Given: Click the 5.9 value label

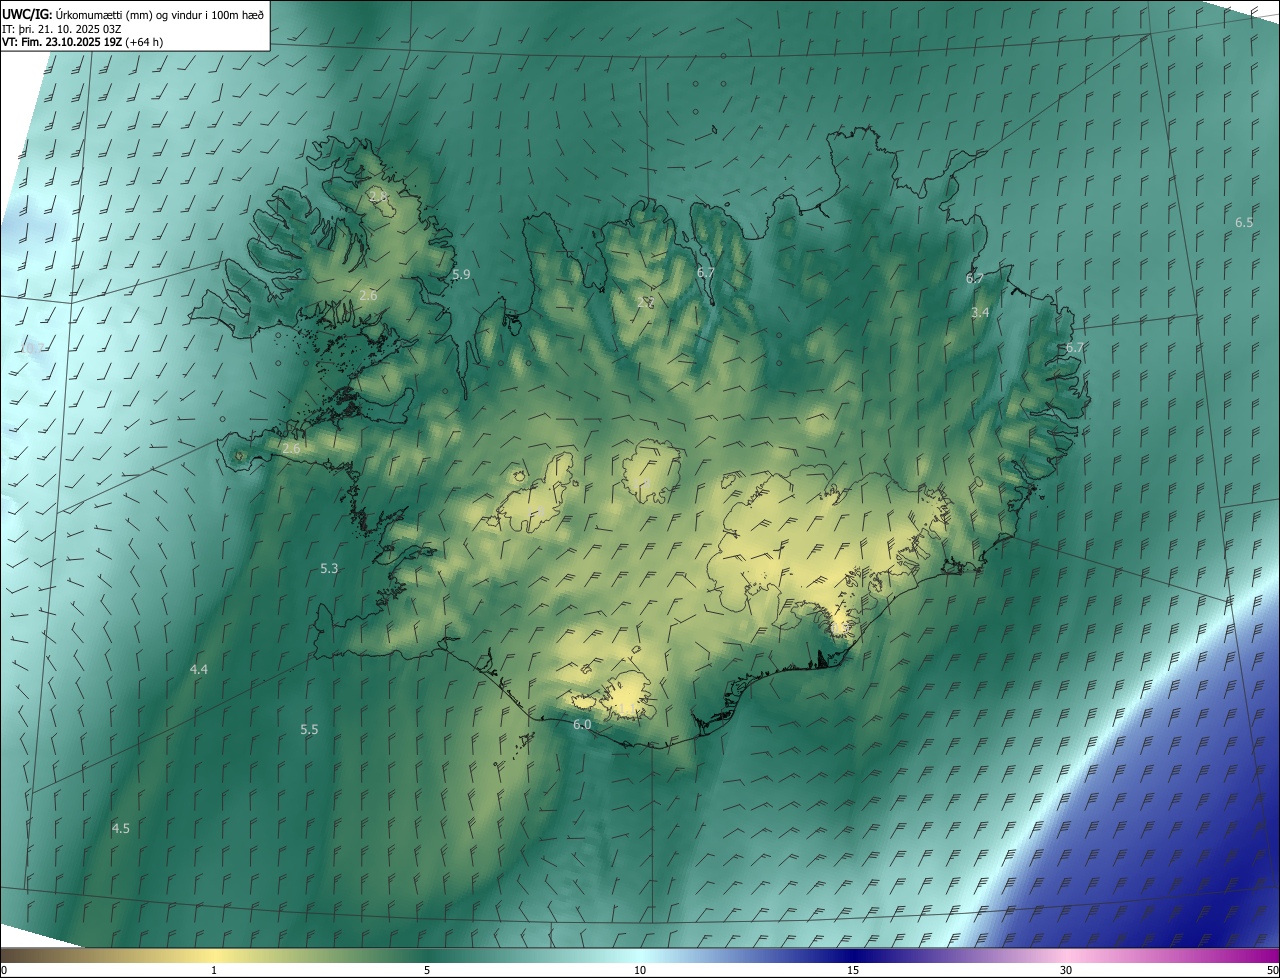Looking at the screenshot, I should point(461,274).
